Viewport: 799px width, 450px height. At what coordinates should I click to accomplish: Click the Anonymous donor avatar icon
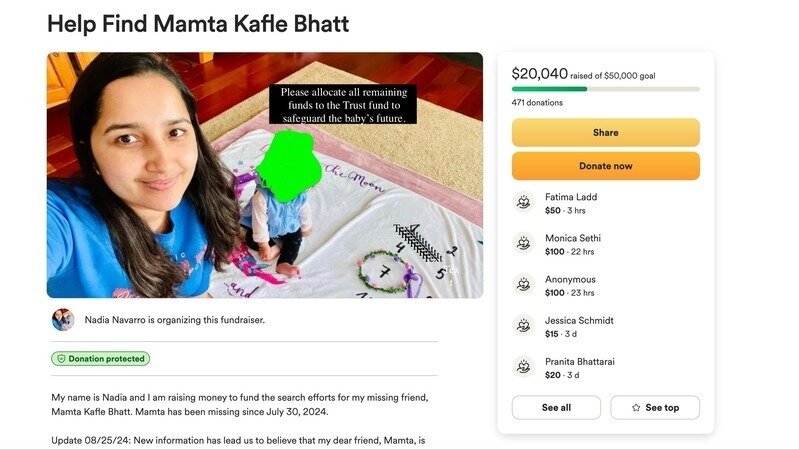coord(523,284)
